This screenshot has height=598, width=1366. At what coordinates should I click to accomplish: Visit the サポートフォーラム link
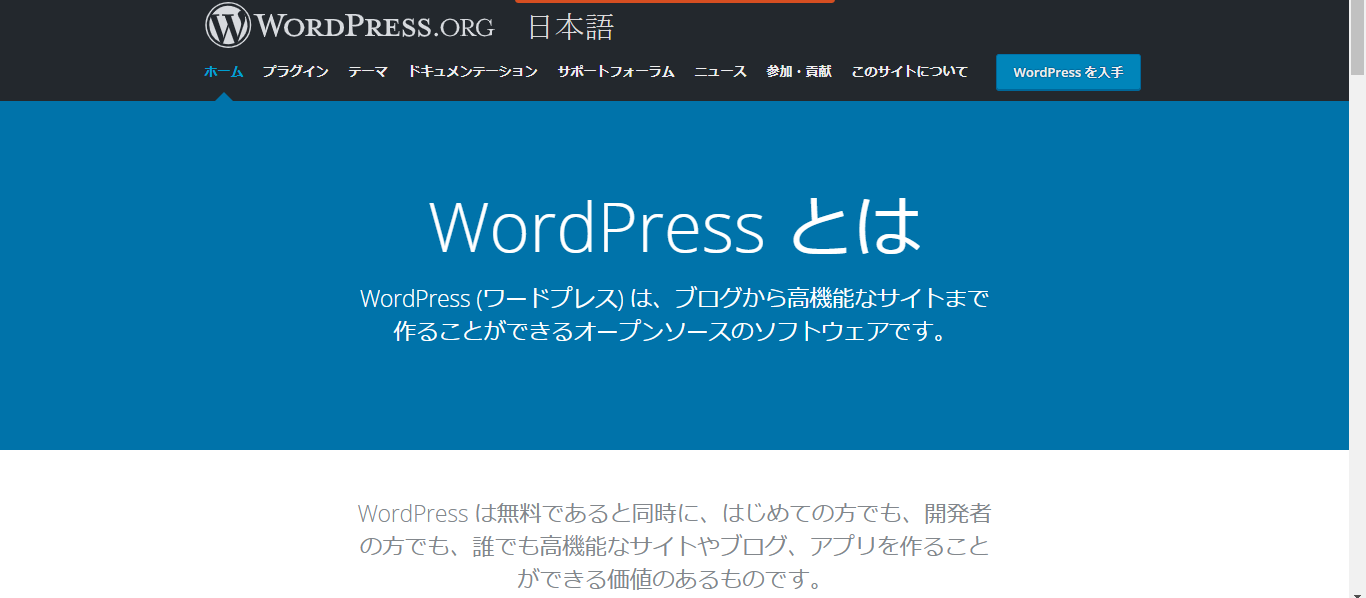[616, 72]
